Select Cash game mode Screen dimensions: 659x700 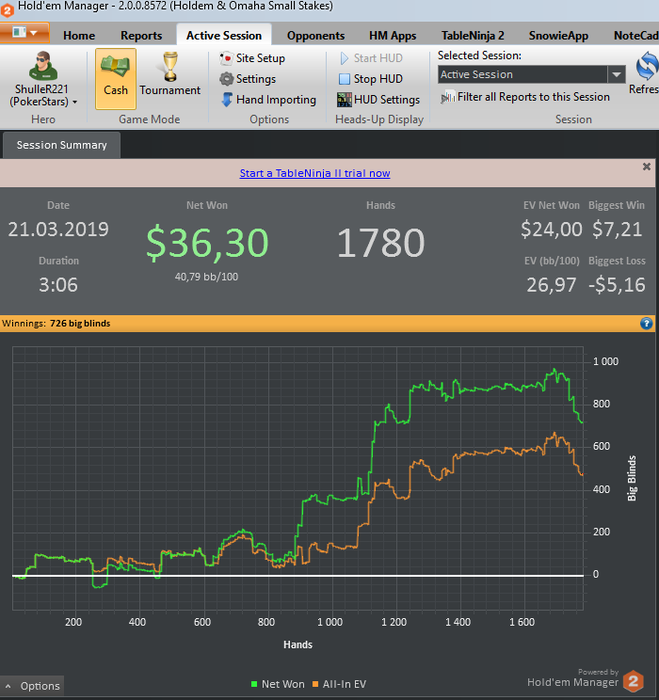116,79
